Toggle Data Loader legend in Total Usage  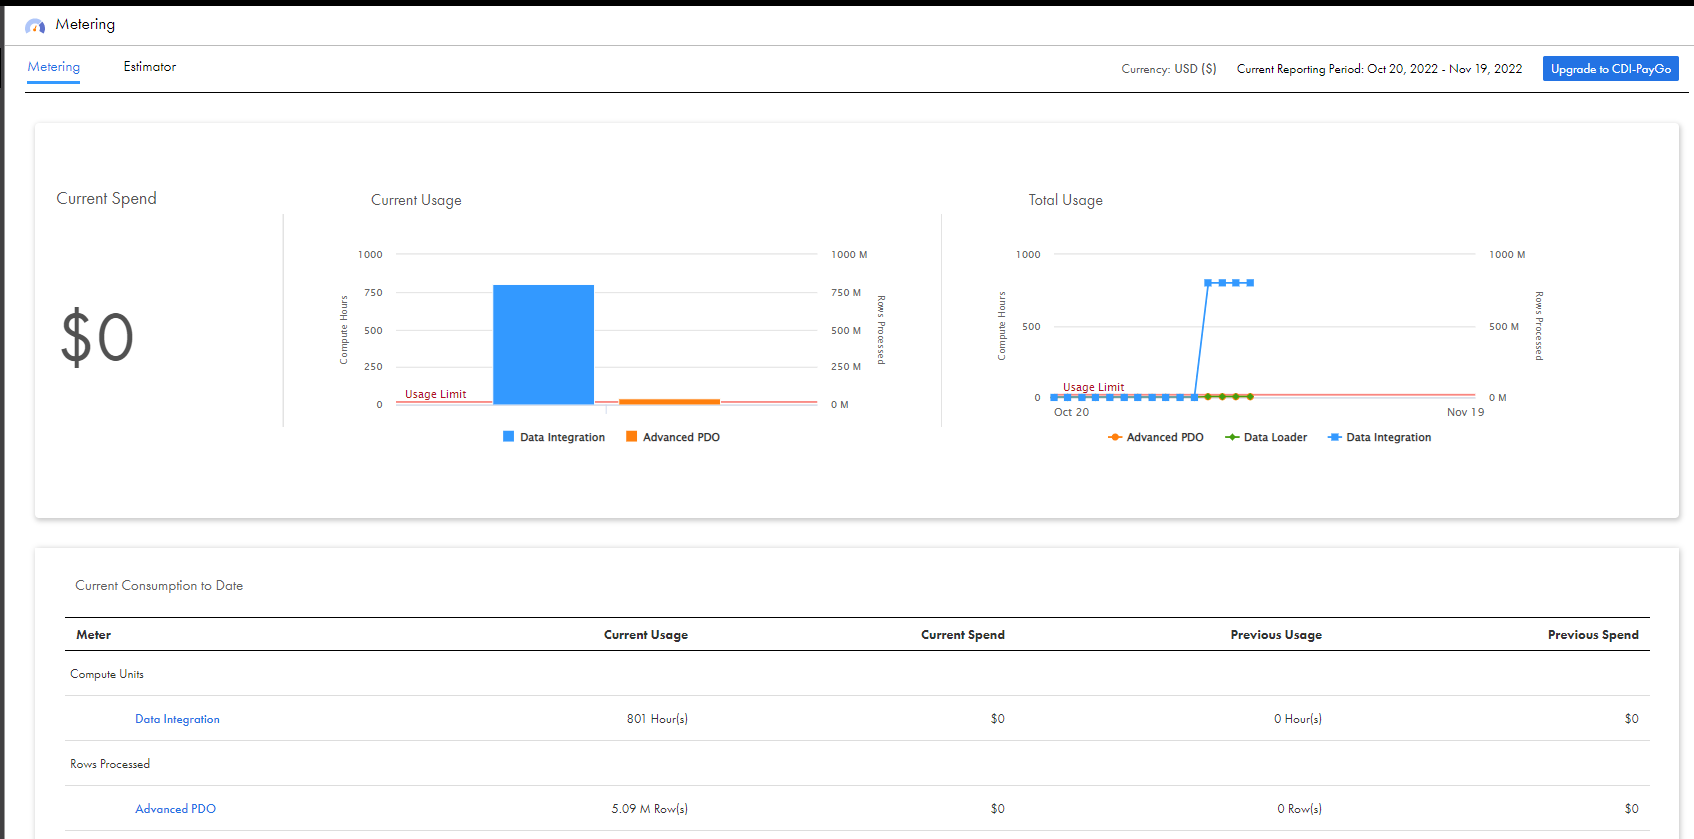pos(1266,437)
